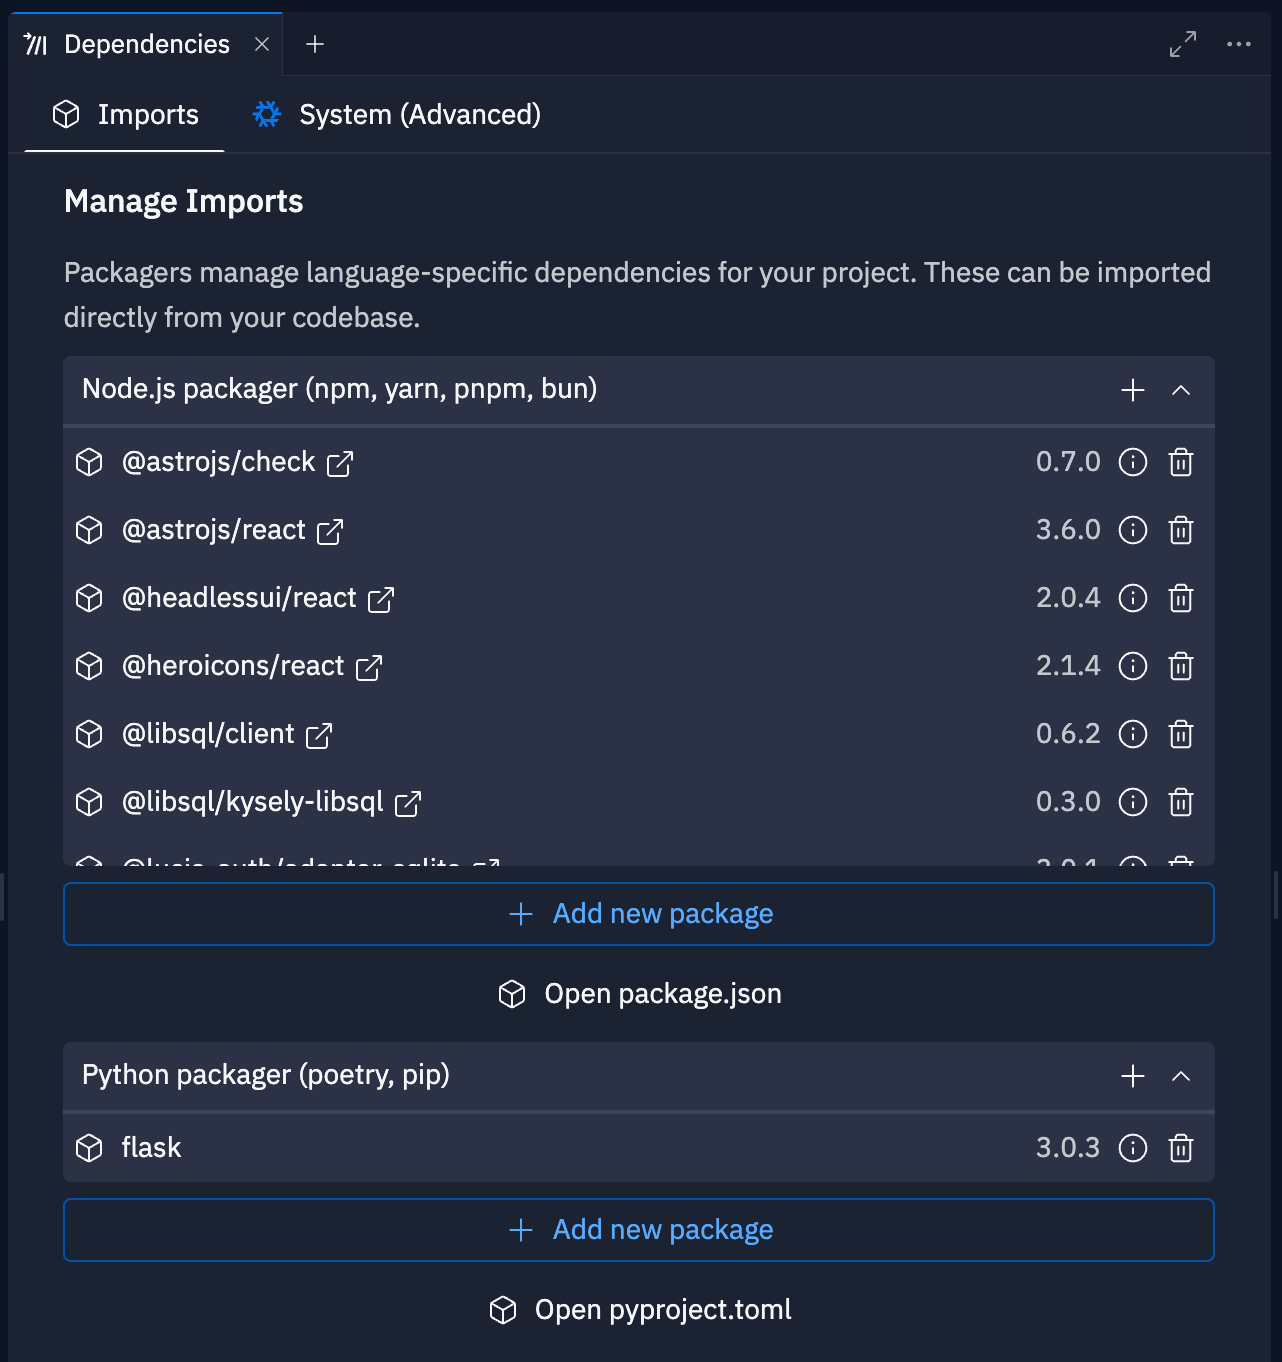View info for @libsql/client
Screen dimensions: 1282x1362
pyautogui.click(x=1133, y=734)
